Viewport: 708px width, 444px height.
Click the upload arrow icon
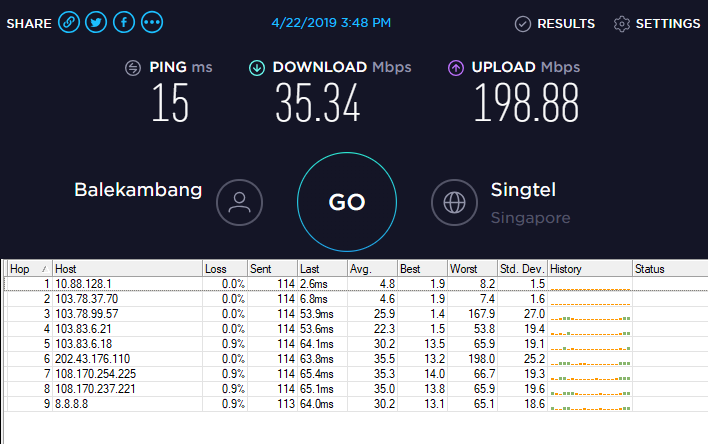click(456, 68)
